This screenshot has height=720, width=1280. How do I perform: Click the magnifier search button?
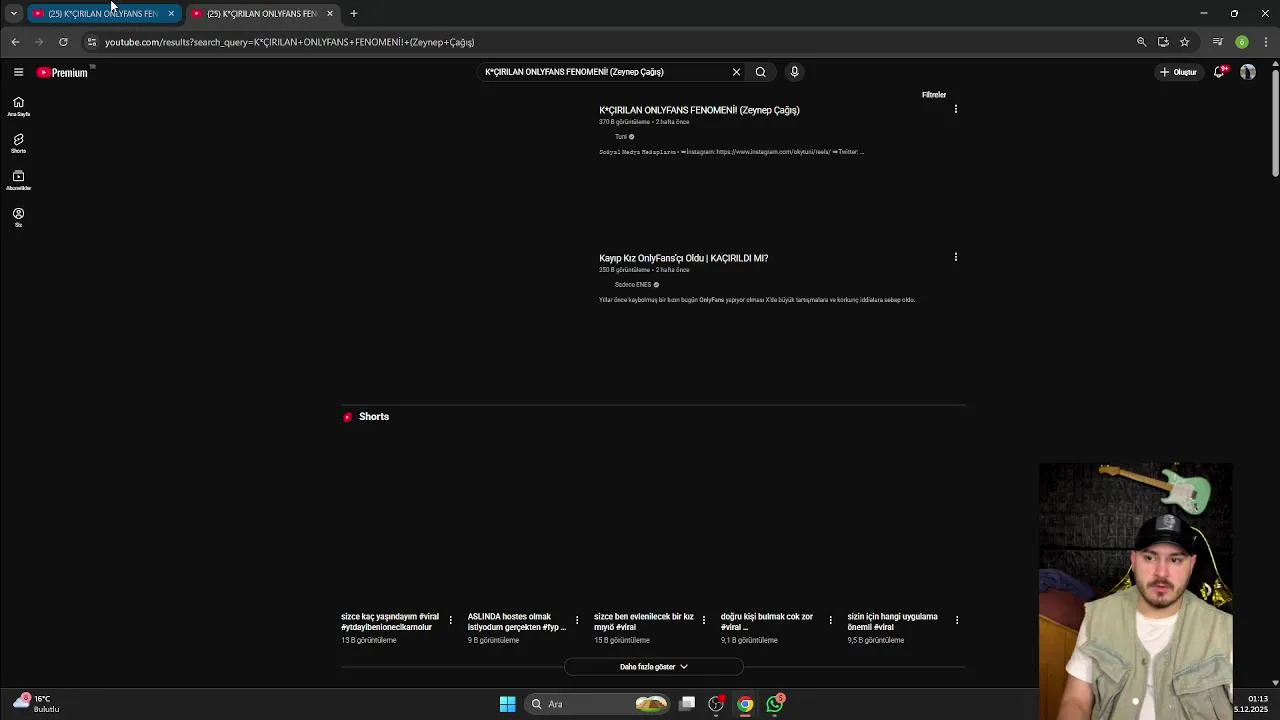pyautogui.click(x=760, y=72)
